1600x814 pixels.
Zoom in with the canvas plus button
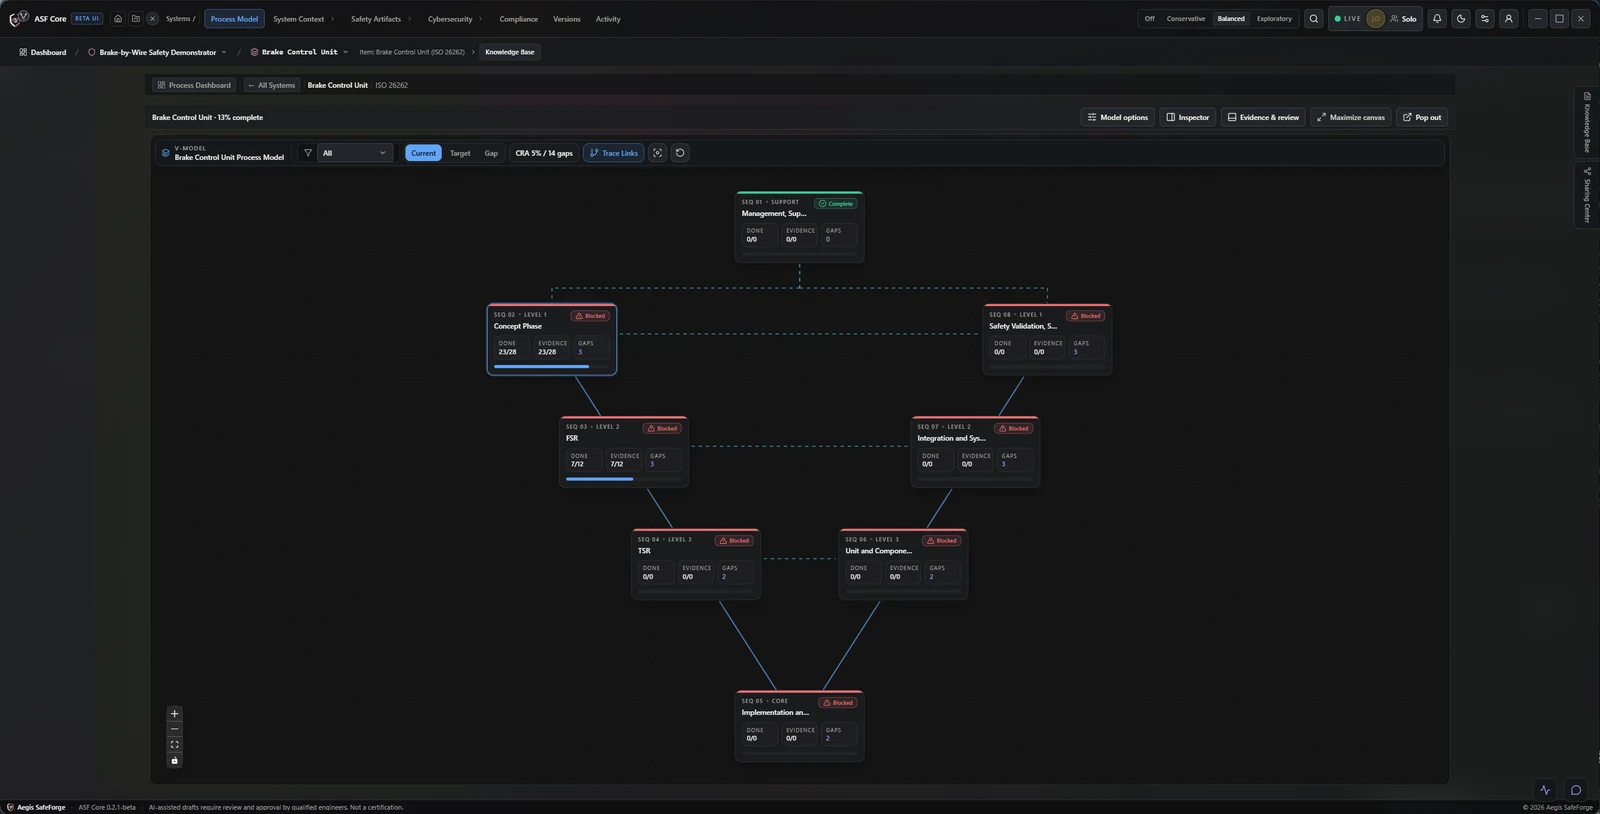174,714
